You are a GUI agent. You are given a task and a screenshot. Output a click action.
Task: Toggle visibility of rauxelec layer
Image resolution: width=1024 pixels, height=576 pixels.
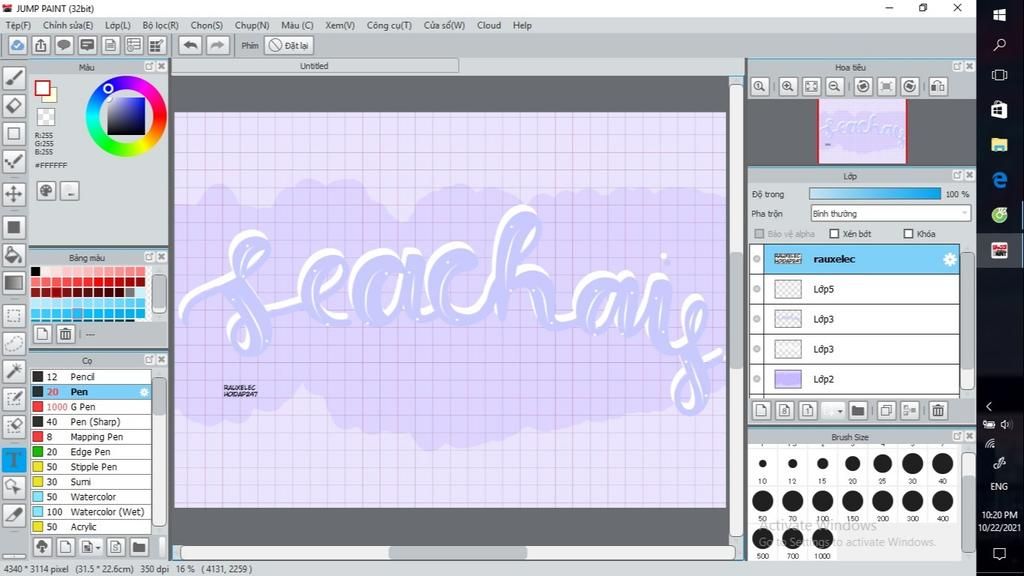tap(757, 259)
